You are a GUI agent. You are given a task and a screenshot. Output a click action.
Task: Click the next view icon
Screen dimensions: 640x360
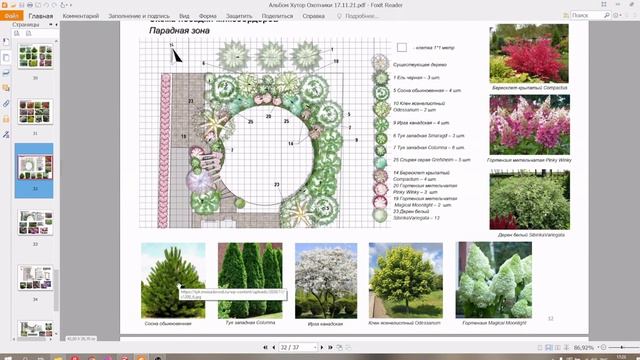click(348, 347)
